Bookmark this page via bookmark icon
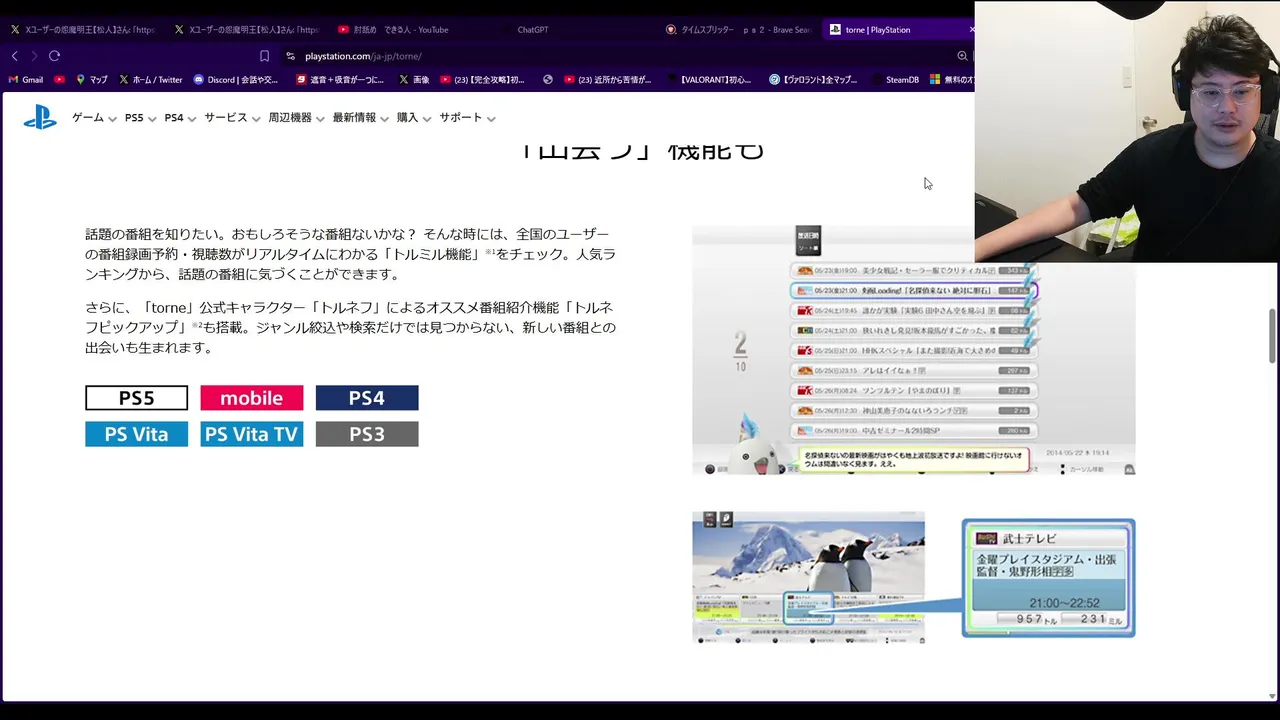 coord(264,56)
